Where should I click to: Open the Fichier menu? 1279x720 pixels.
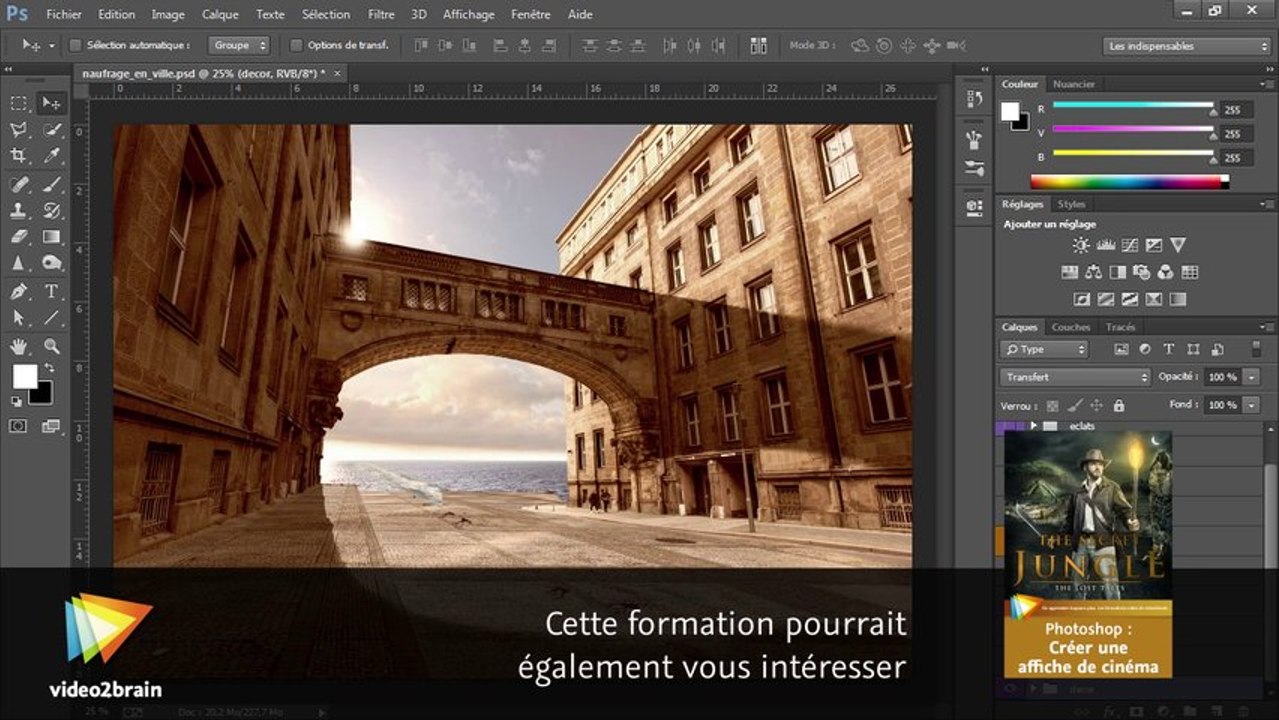64,14
